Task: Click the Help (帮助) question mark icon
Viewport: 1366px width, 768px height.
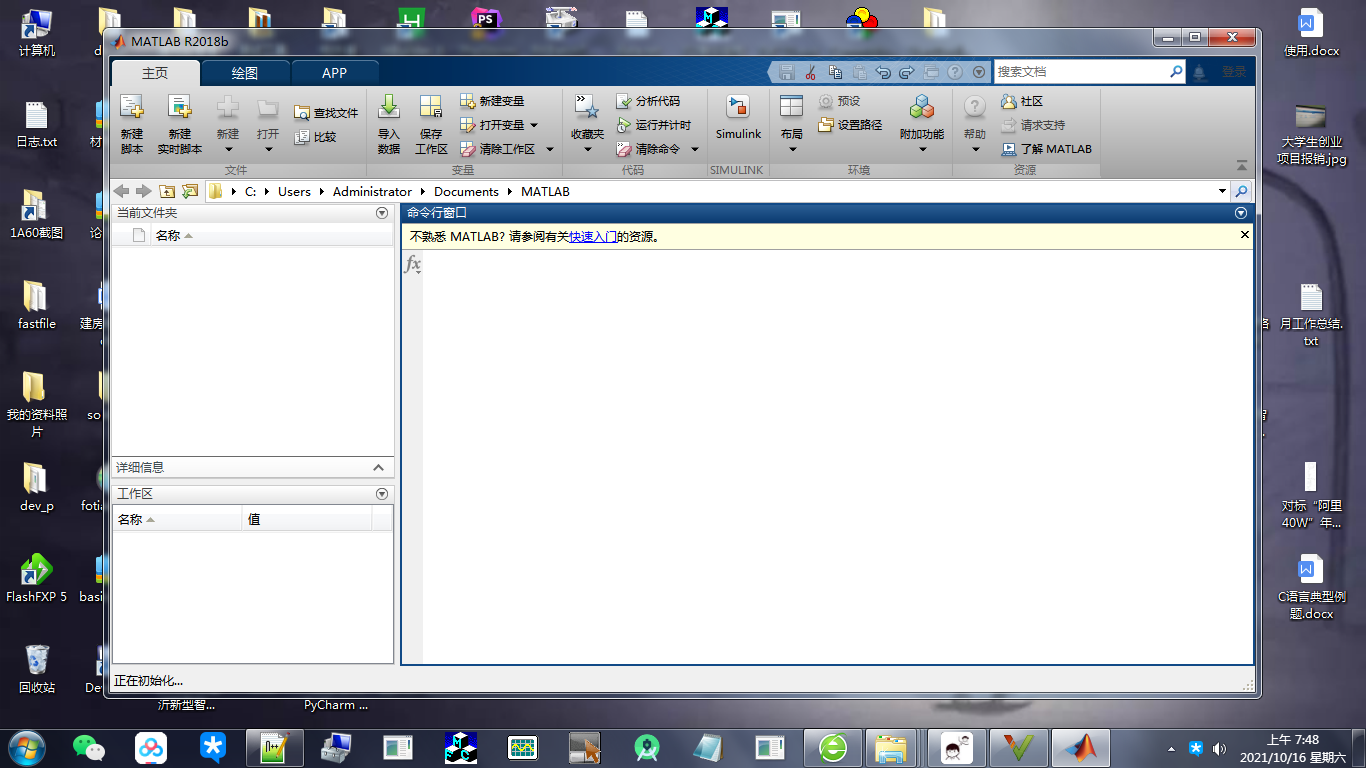Action: [x=975, y=108]
